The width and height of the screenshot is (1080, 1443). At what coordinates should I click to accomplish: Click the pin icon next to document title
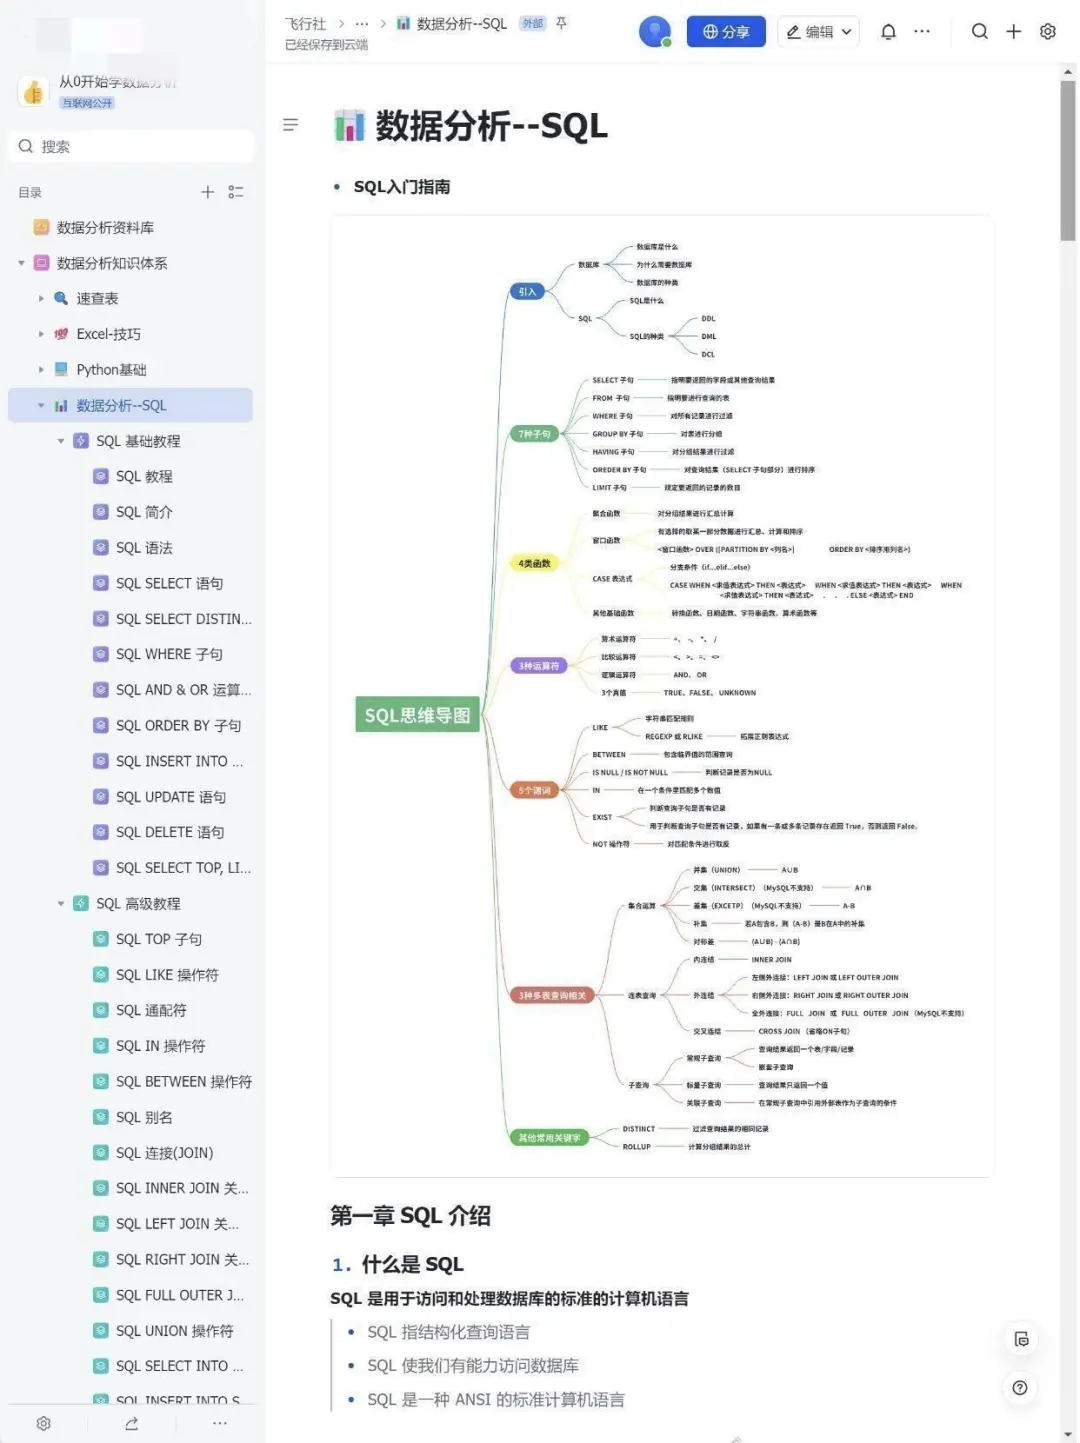click(x=560, y=24)
